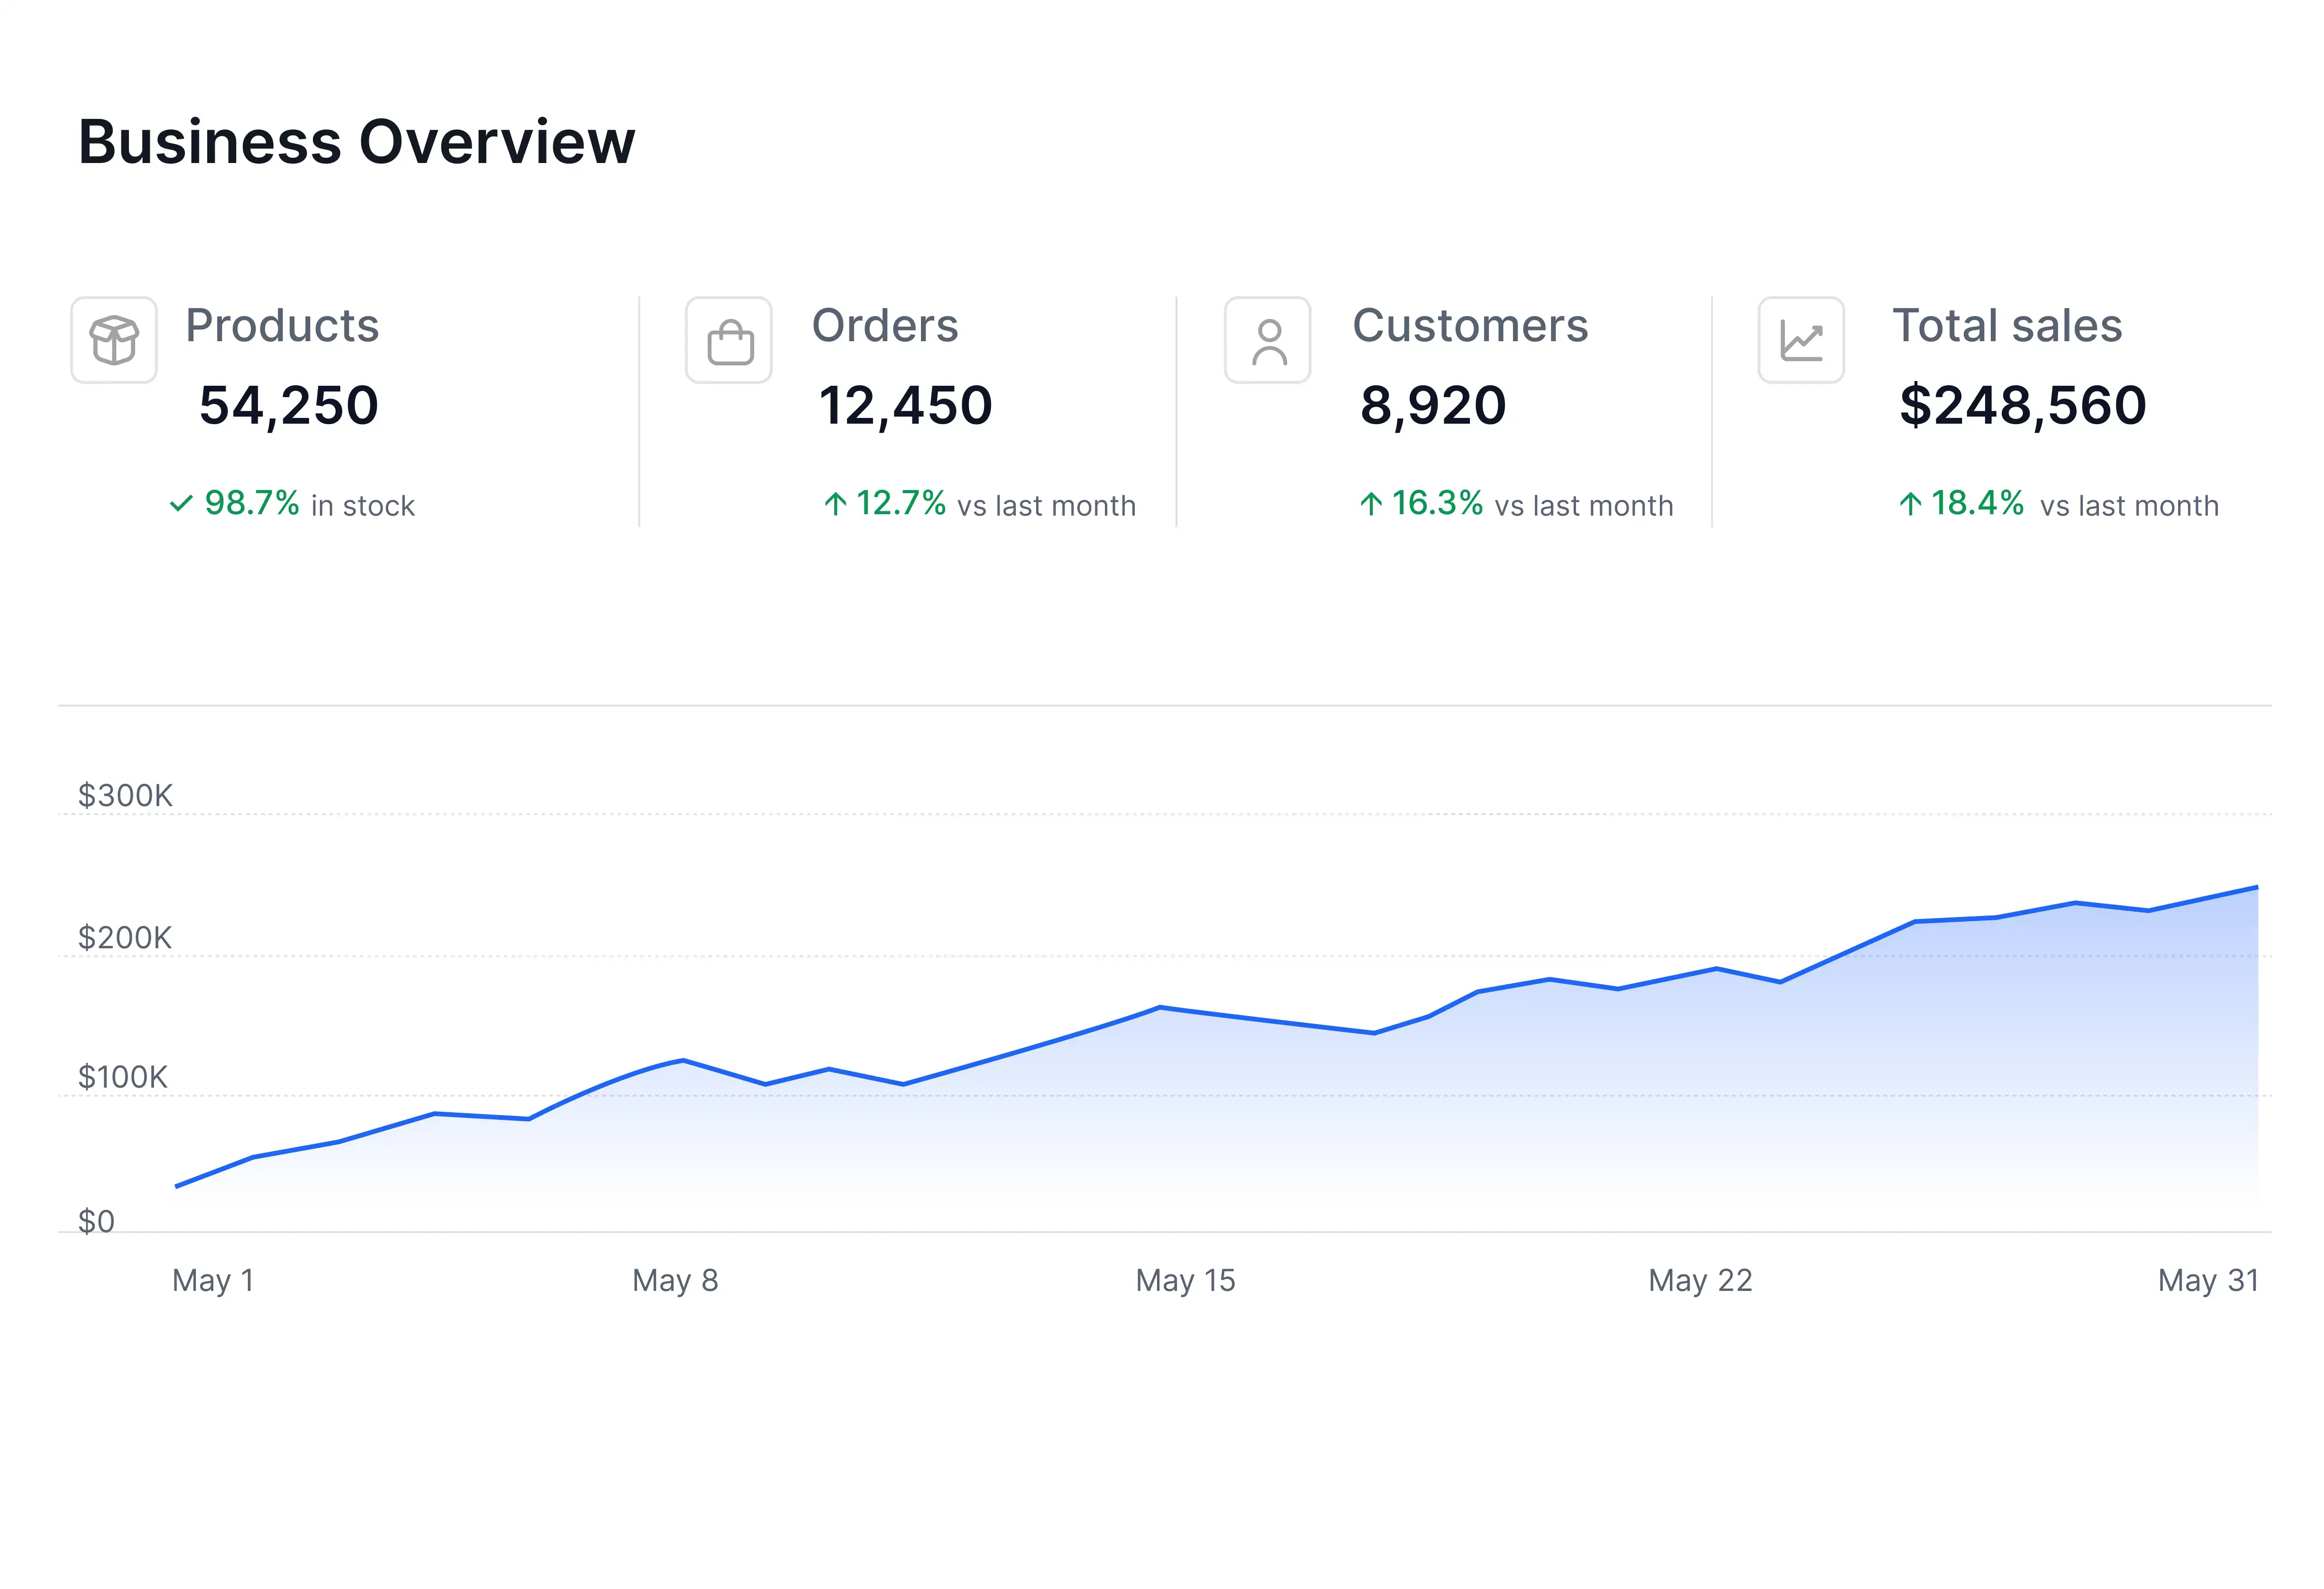Click the 98.7% in stock figure
The image size is (2324, 1589).
(252, 503)
